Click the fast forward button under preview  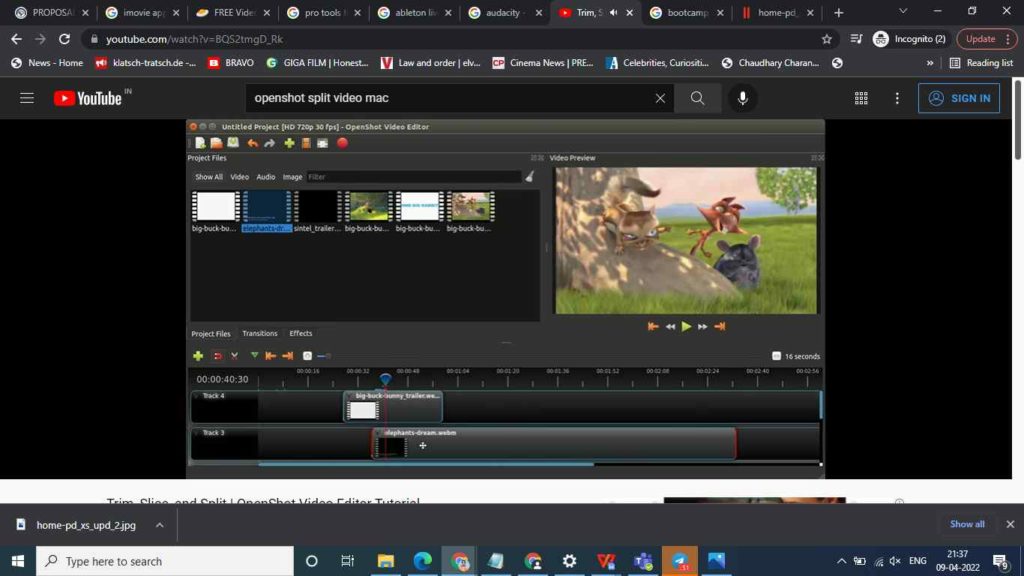coord(703,327)
